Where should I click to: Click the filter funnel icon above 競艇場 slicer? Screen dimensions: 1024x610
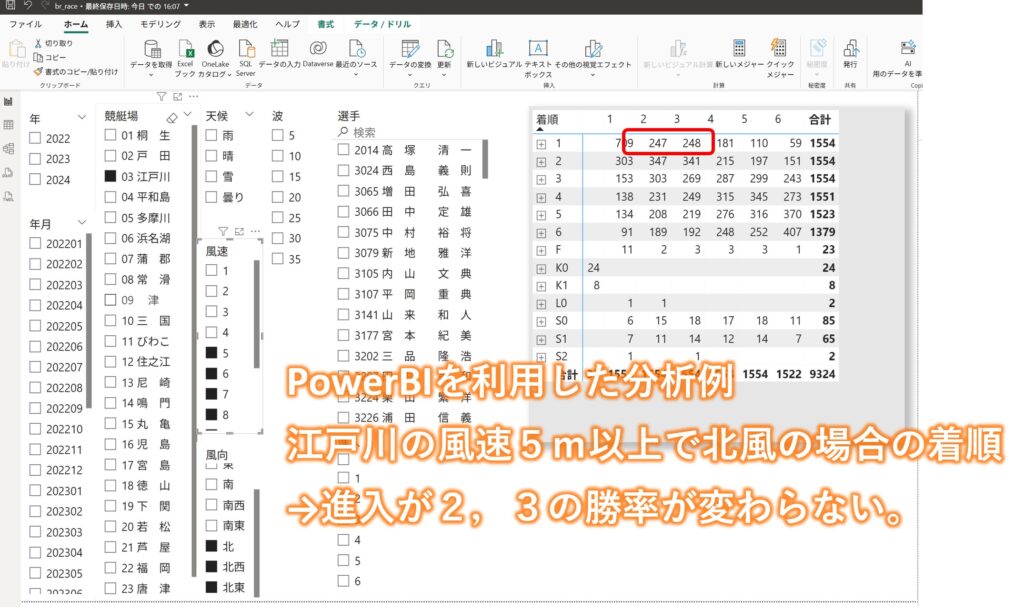[x=161, y=97]
